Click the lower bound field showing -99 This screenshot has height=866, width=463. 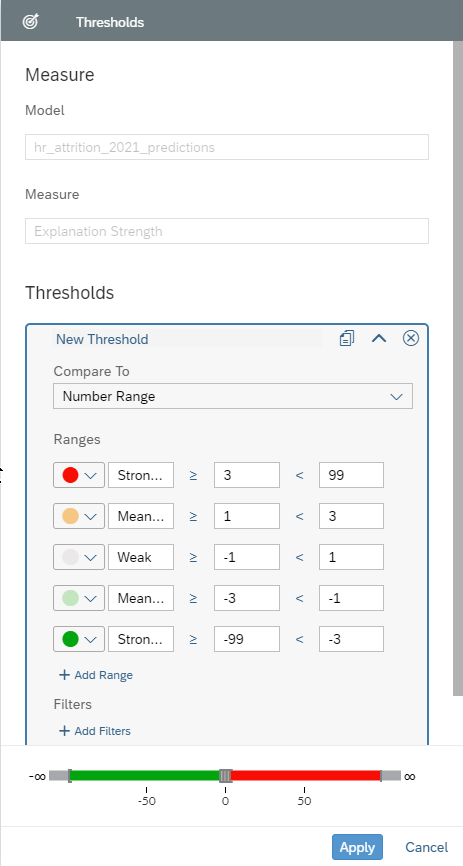(247, 639)
